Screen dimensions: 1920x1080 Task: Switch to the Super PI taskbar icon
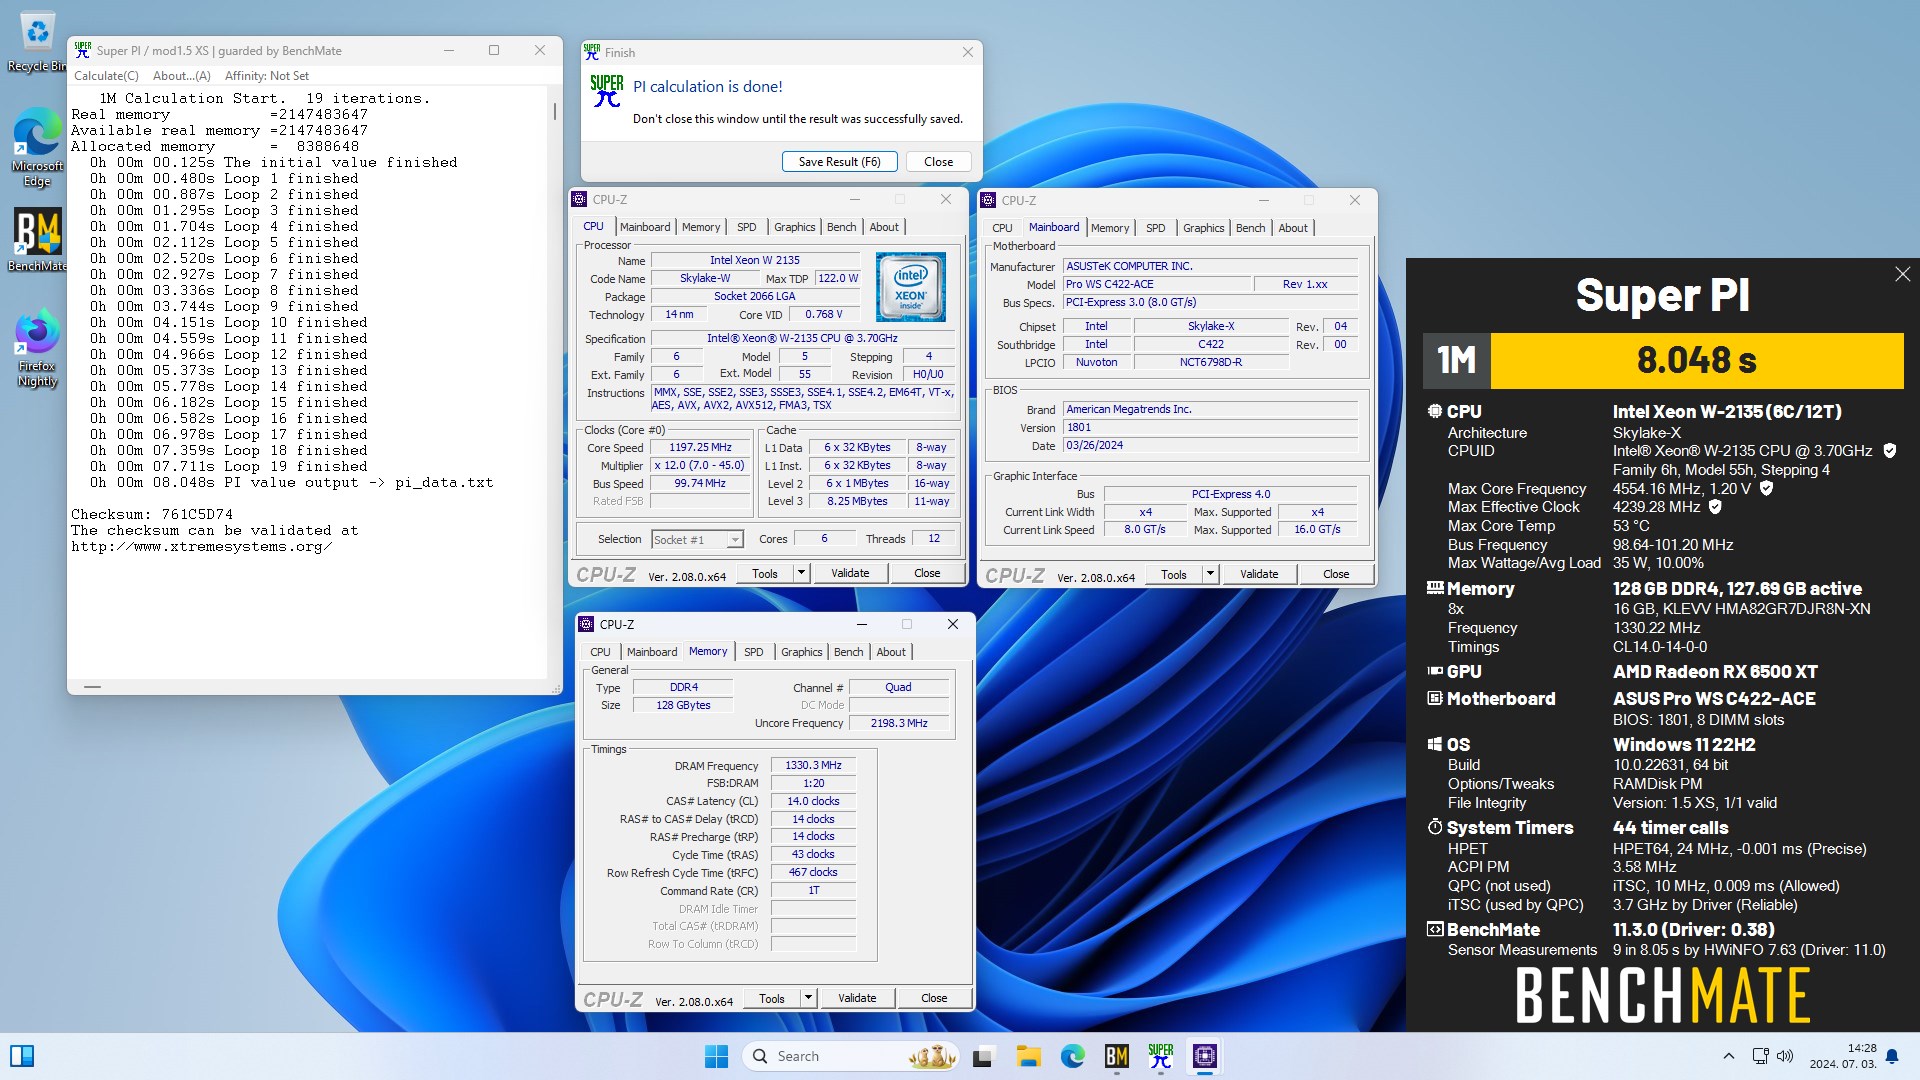tap(1161, 1056)
